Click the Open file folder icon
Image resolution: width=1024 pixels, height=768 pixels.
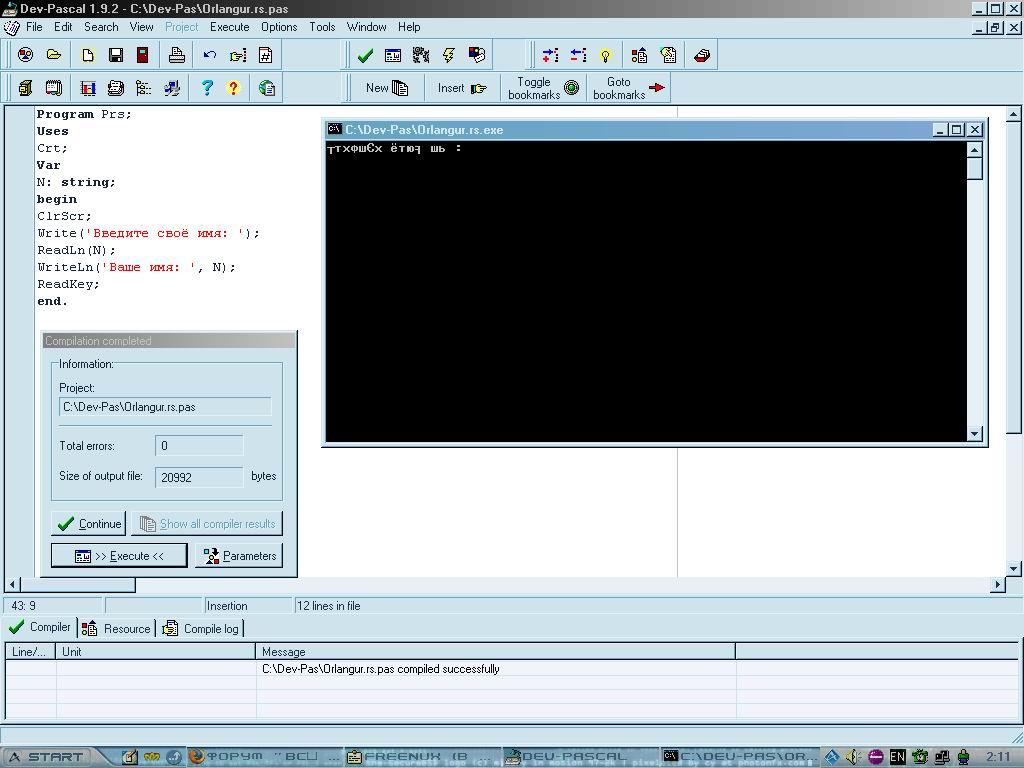[54, 55]
